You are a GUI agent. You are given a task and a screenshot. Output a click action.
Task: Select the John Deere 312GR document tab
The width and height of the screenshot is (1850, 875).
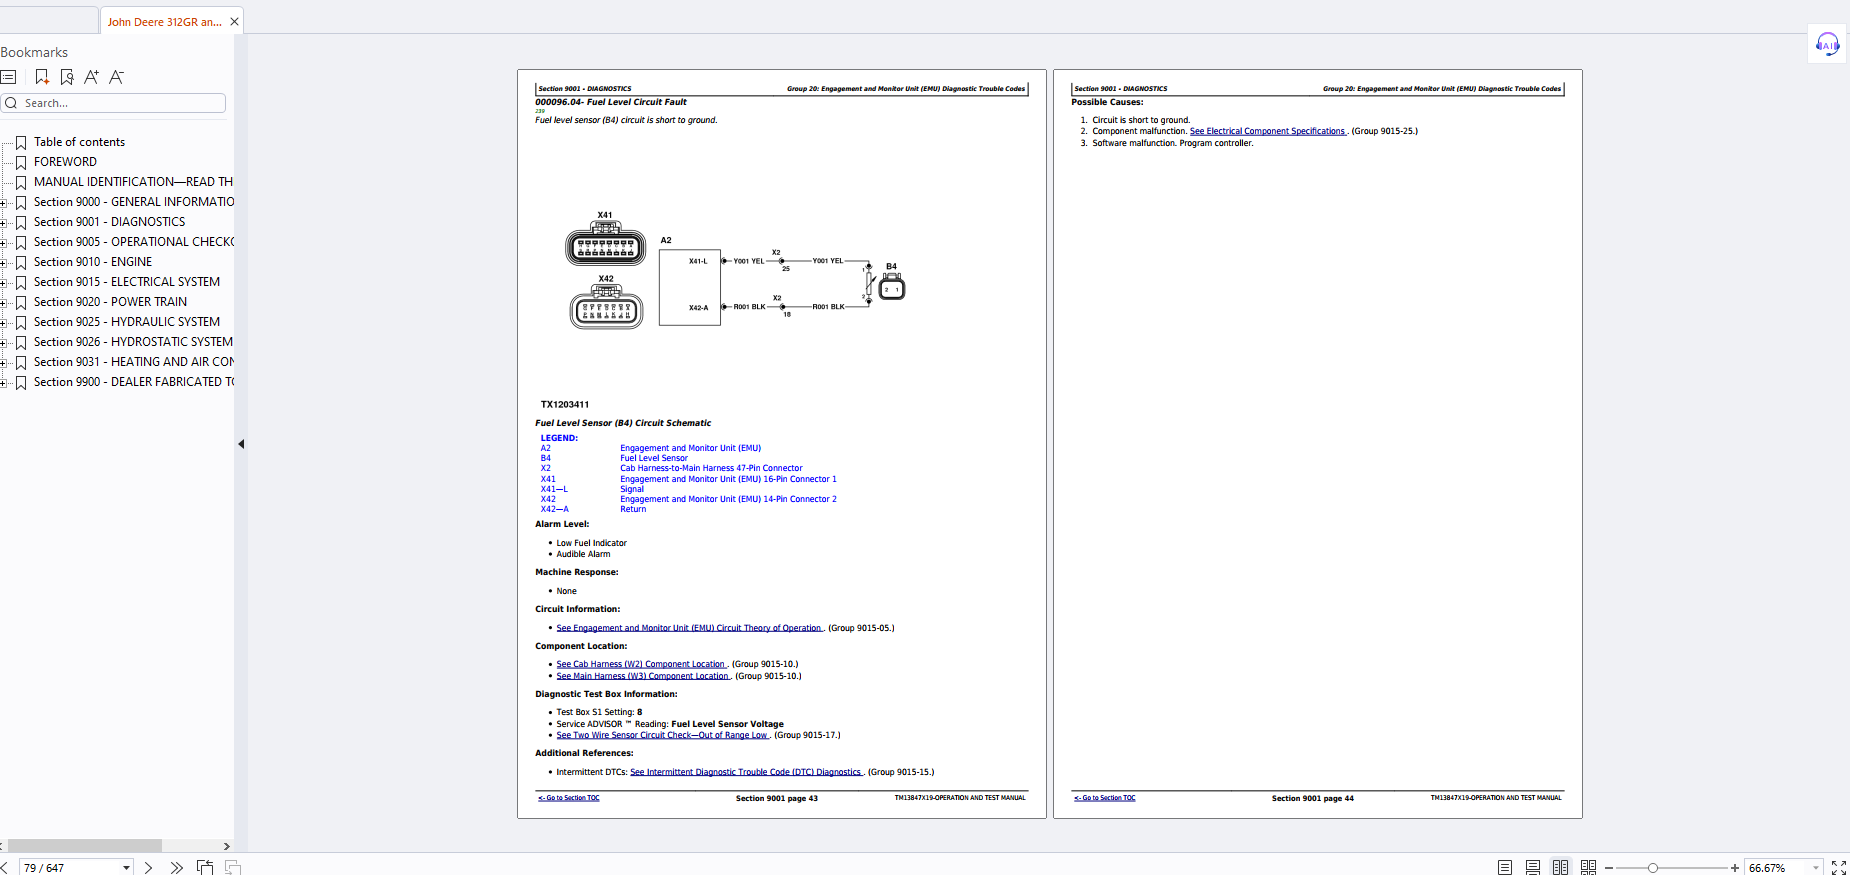coord(165,21)
